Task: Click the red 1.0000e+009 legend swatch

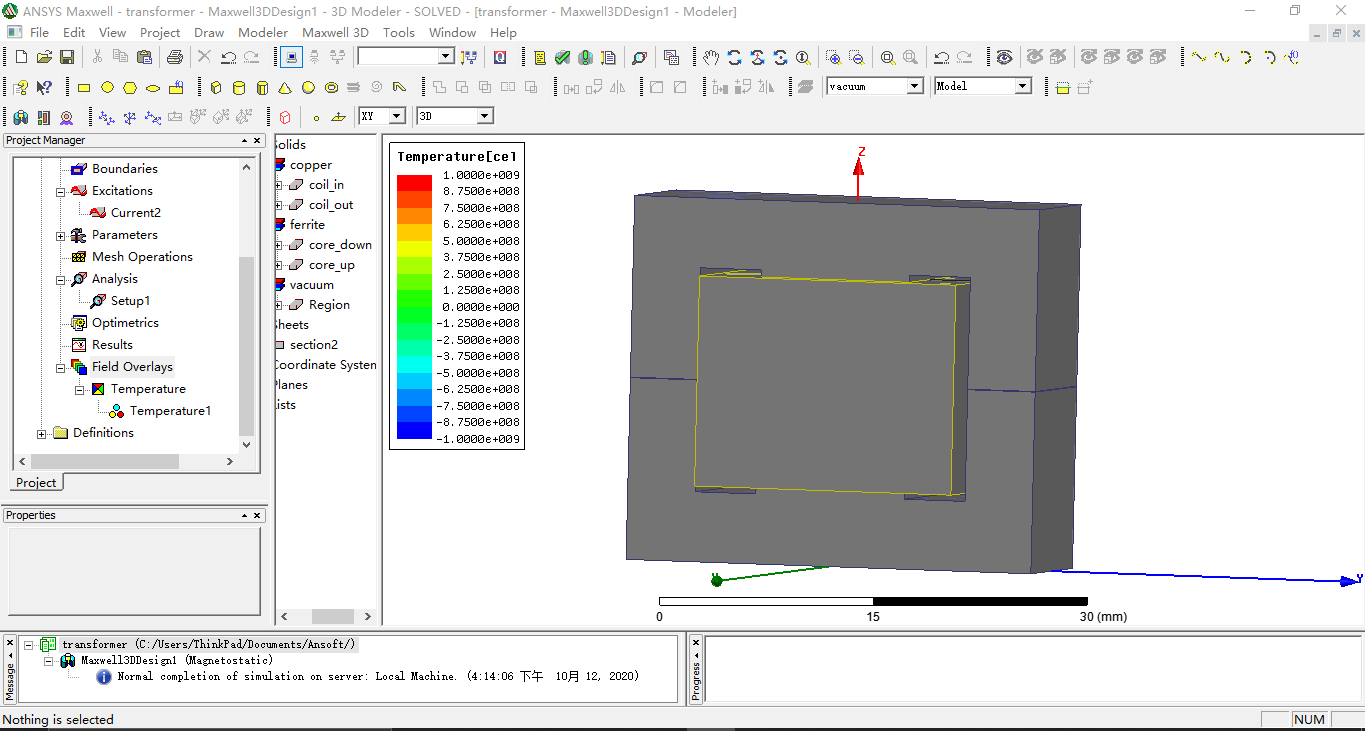Action: 414,183
